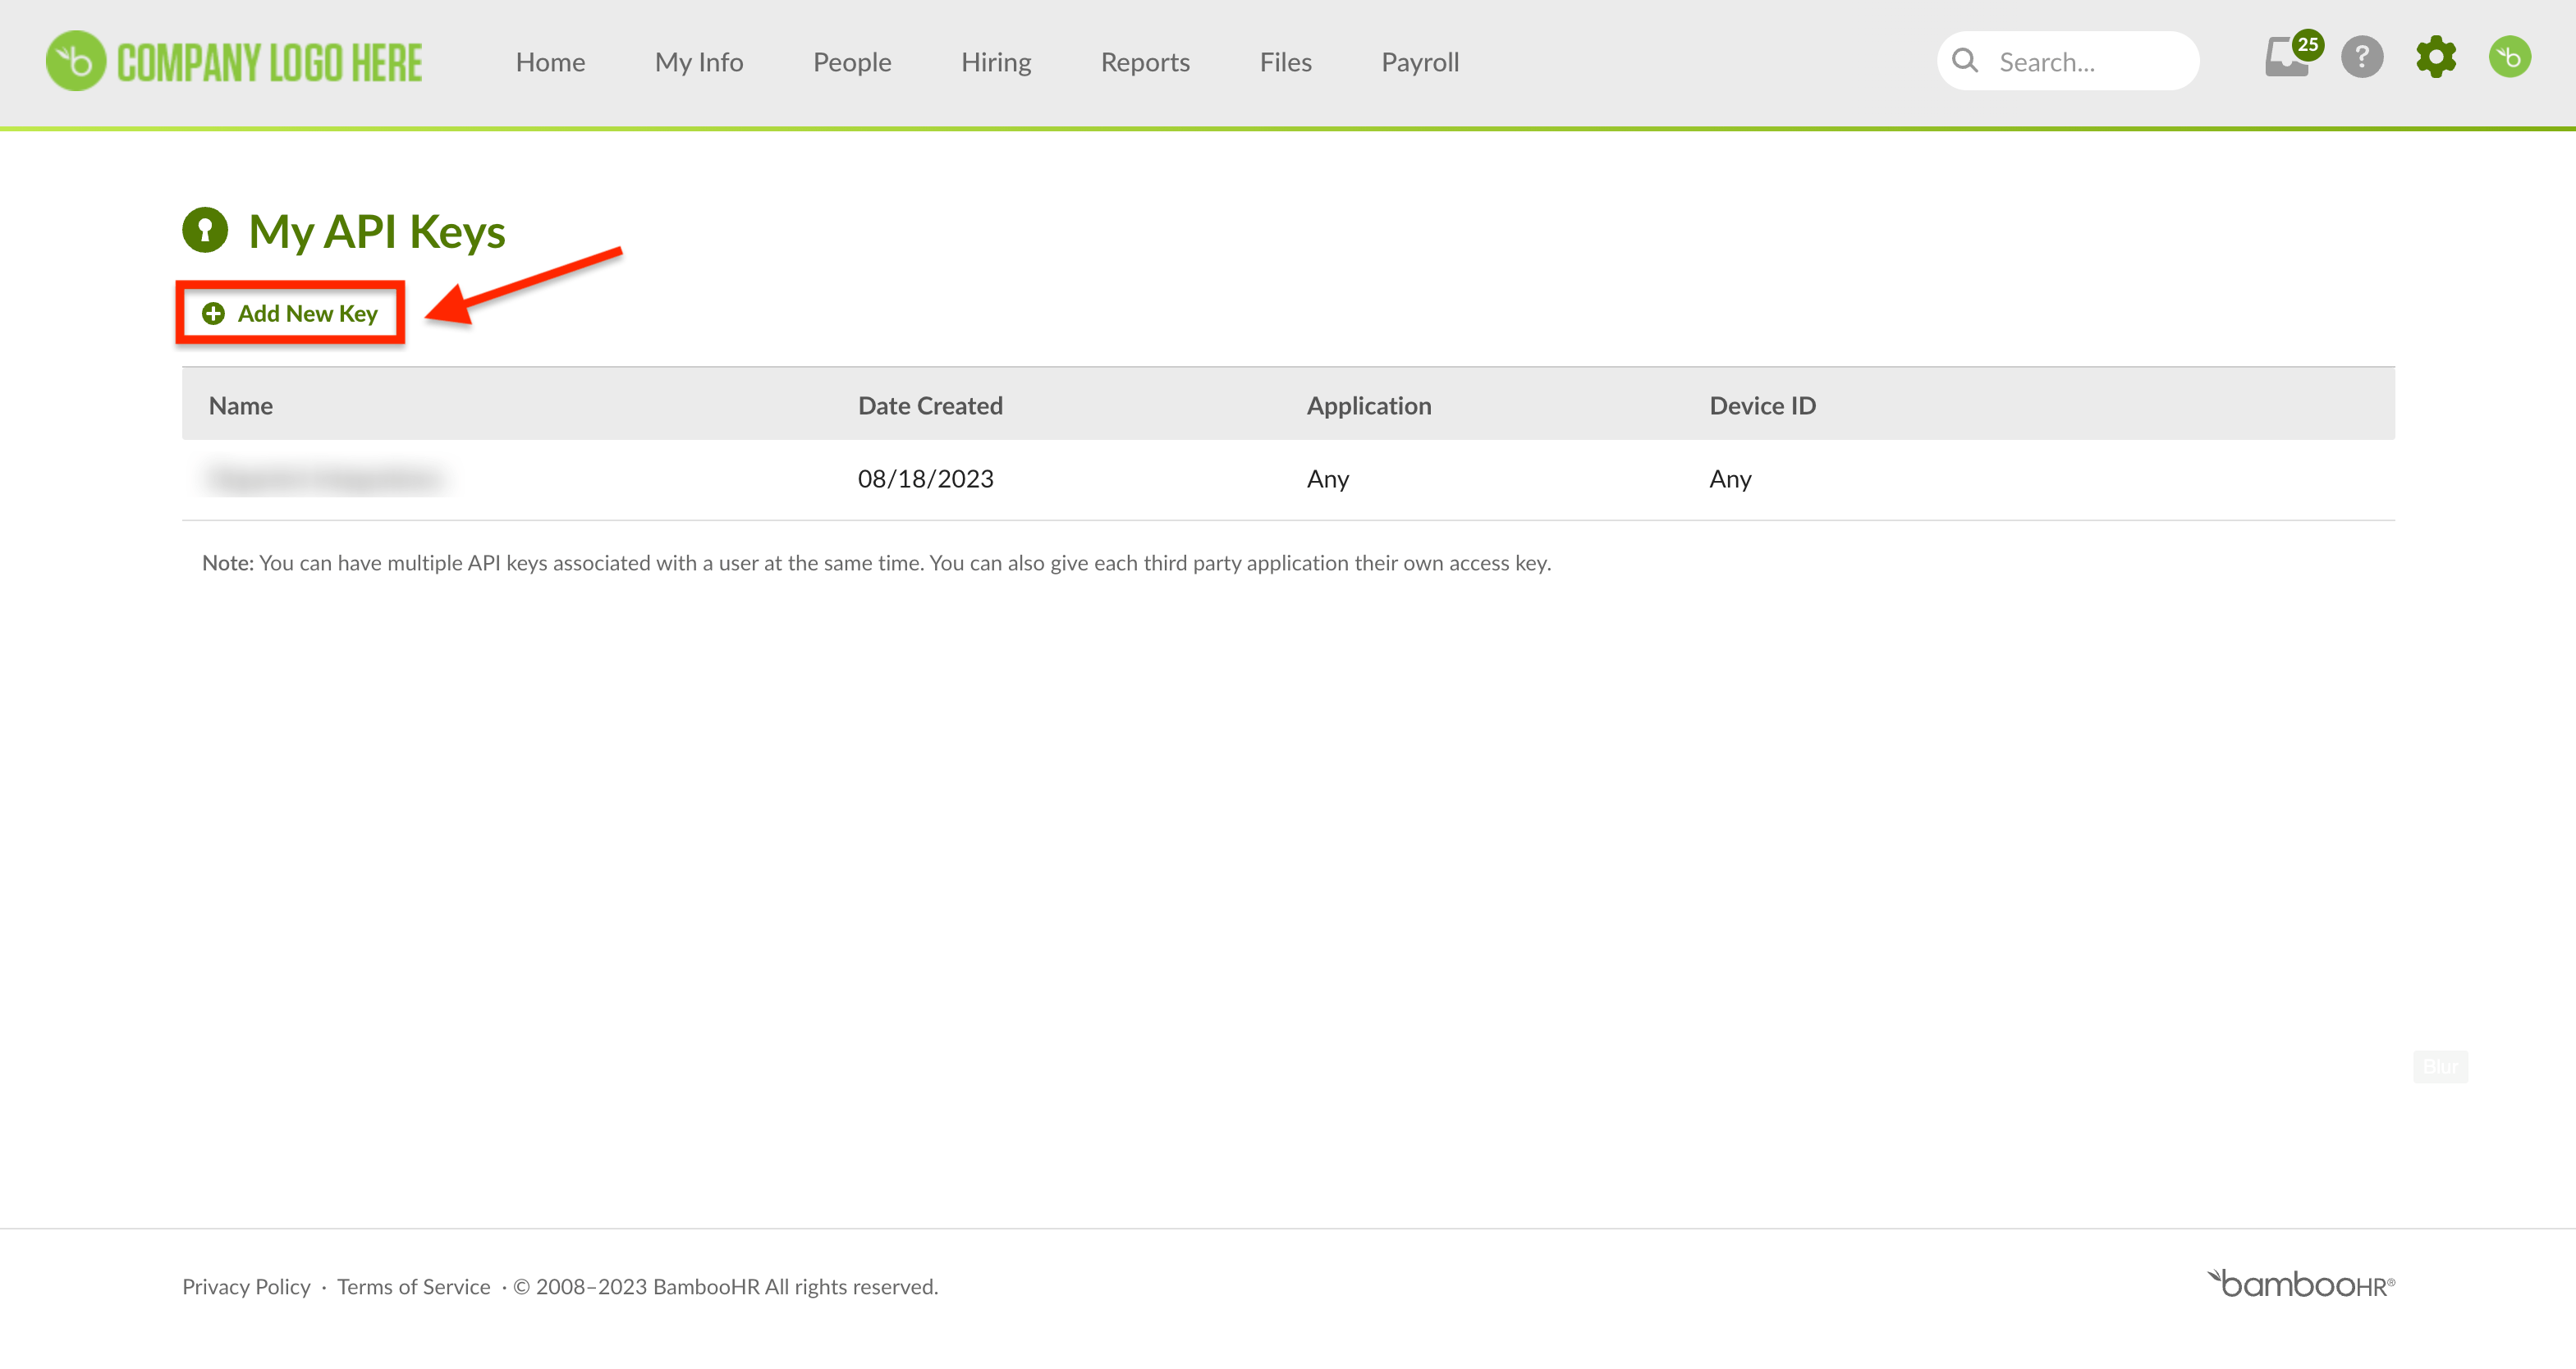Screen dimensions: 2576x1369
Task: Click the user avatar in top right
Action: tap(2510, 57)
